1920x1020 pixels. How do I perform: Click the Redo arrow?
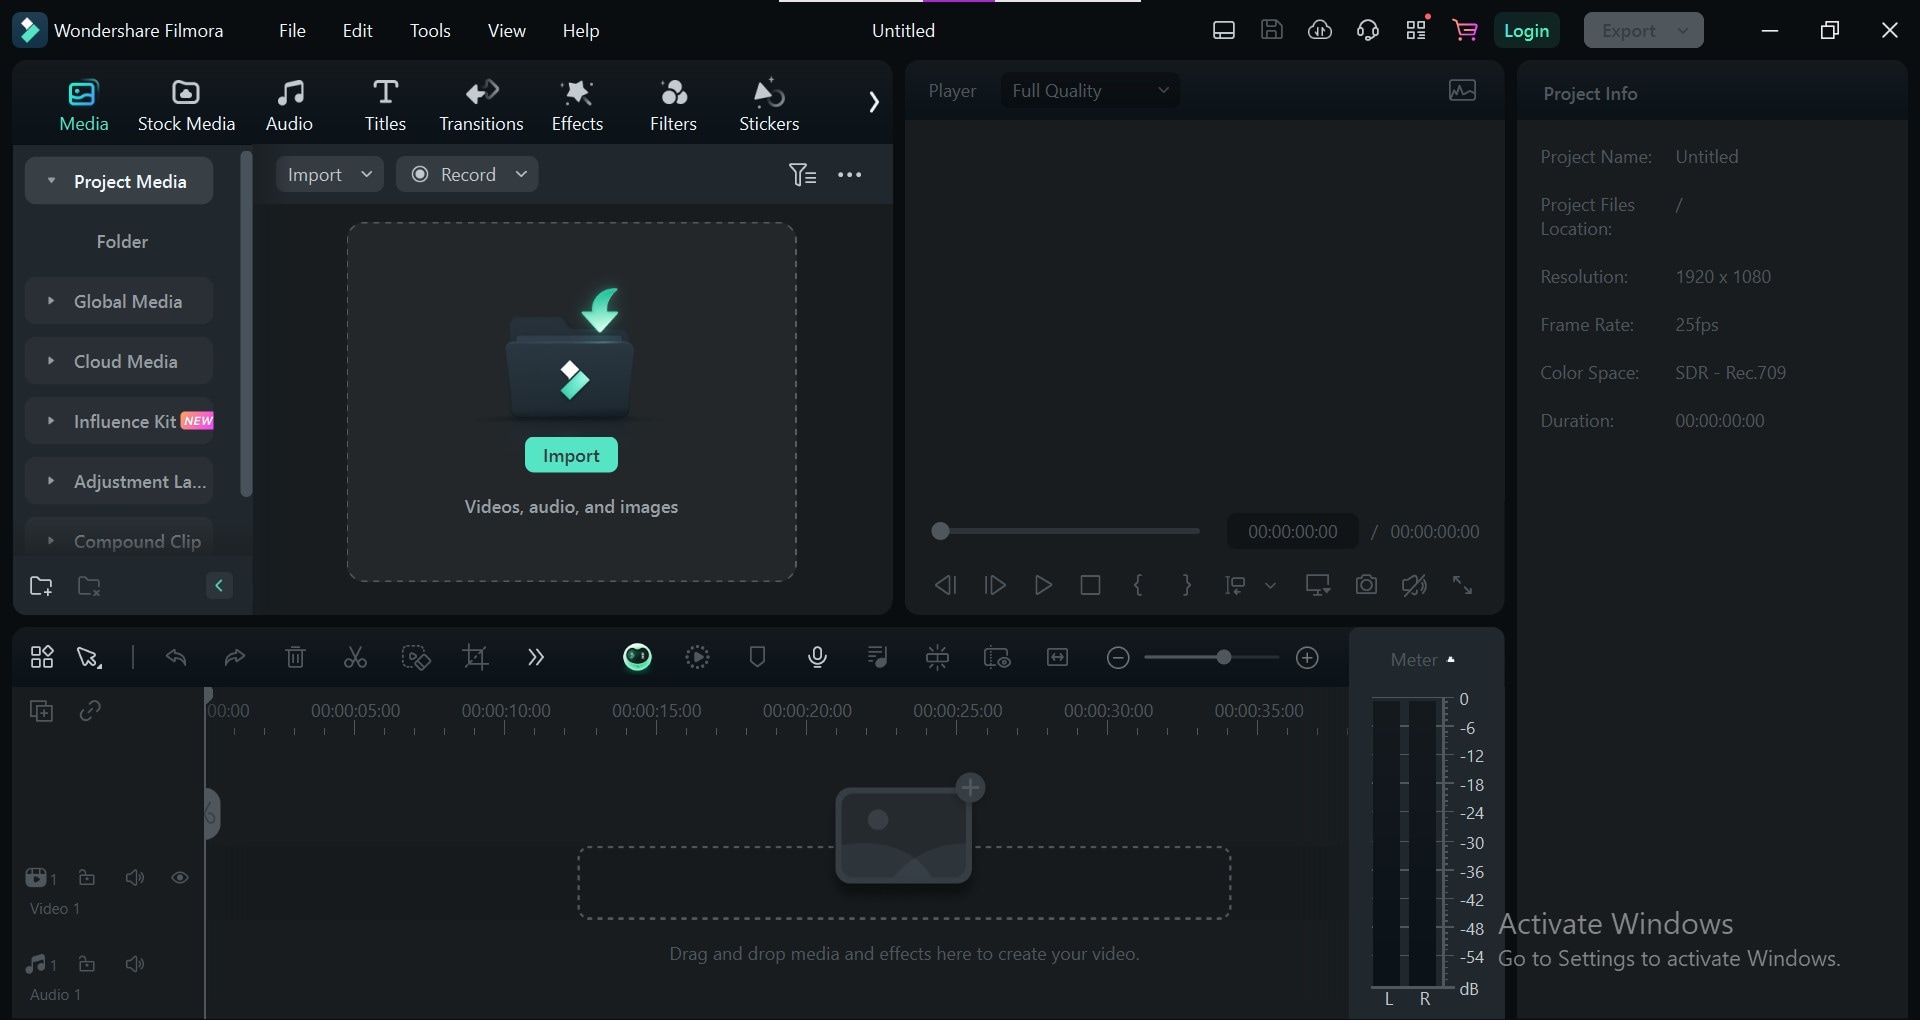coord(235,657)
